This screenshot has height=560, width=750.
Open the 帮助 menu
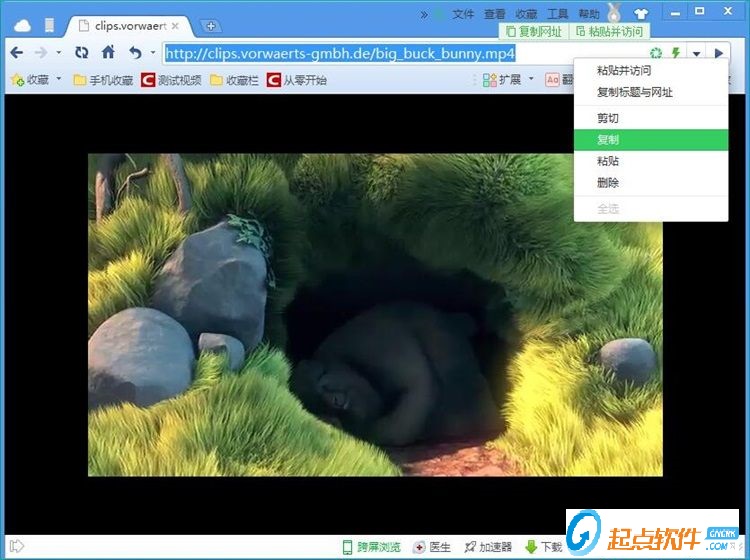point(589,14)
